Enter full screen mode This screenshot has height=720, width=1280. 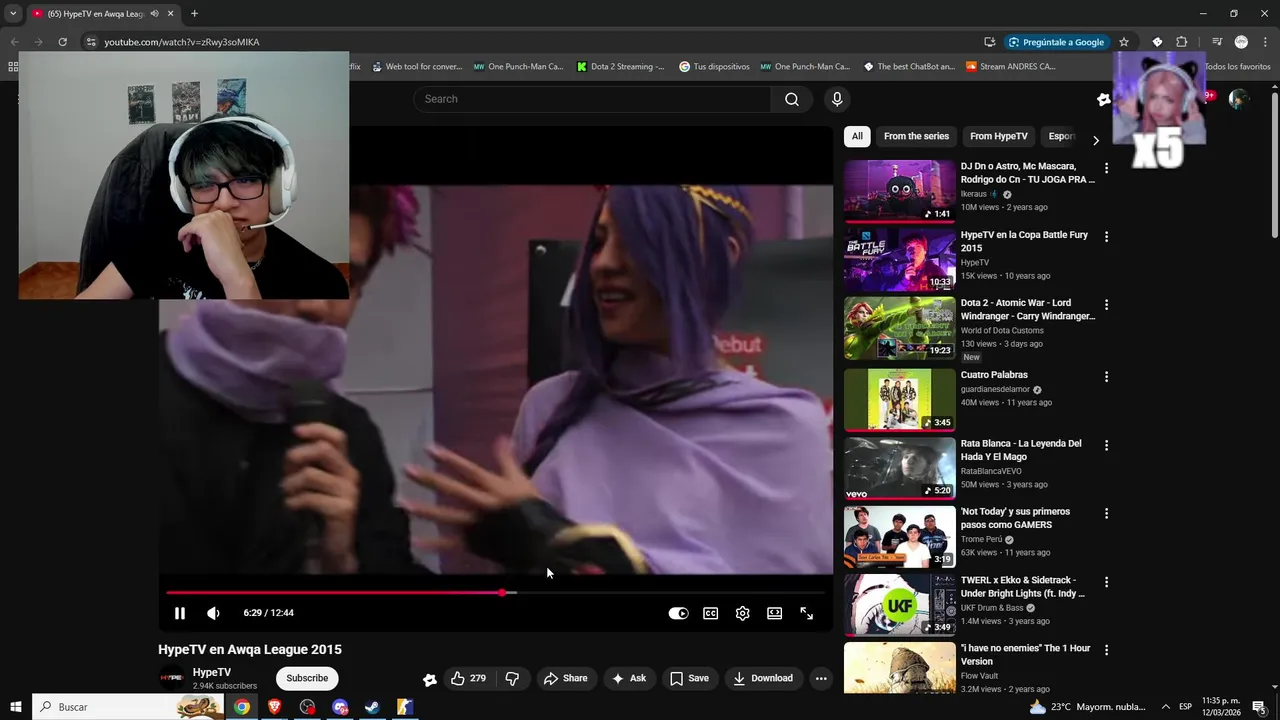tap(806, 613)
